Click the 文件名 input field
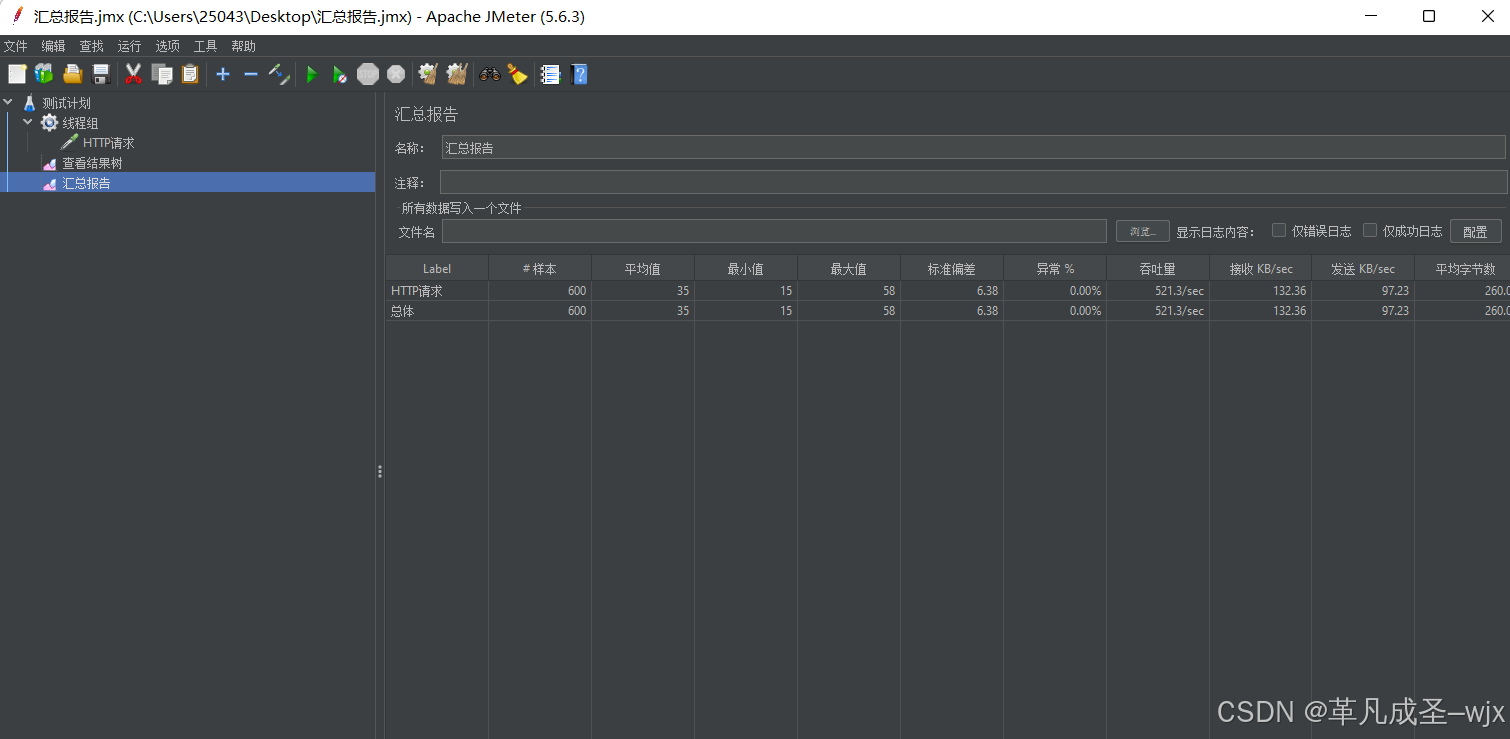This screenshot has width=1510, height=739. 774,231
